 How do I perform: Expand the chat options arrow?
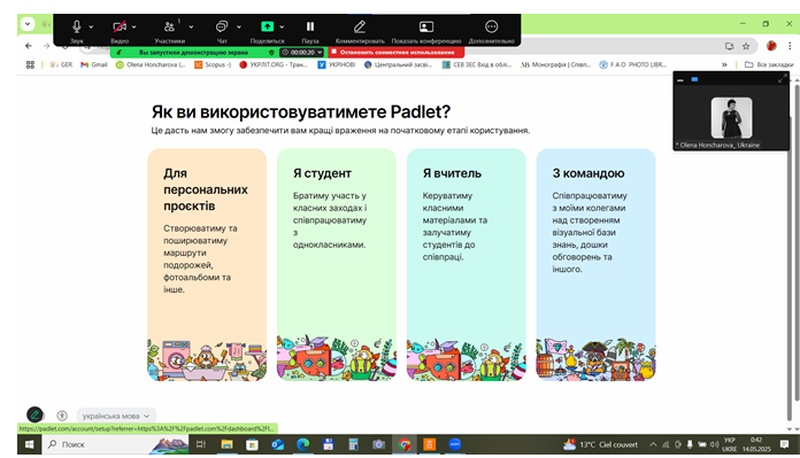click(x=238, y=27)
